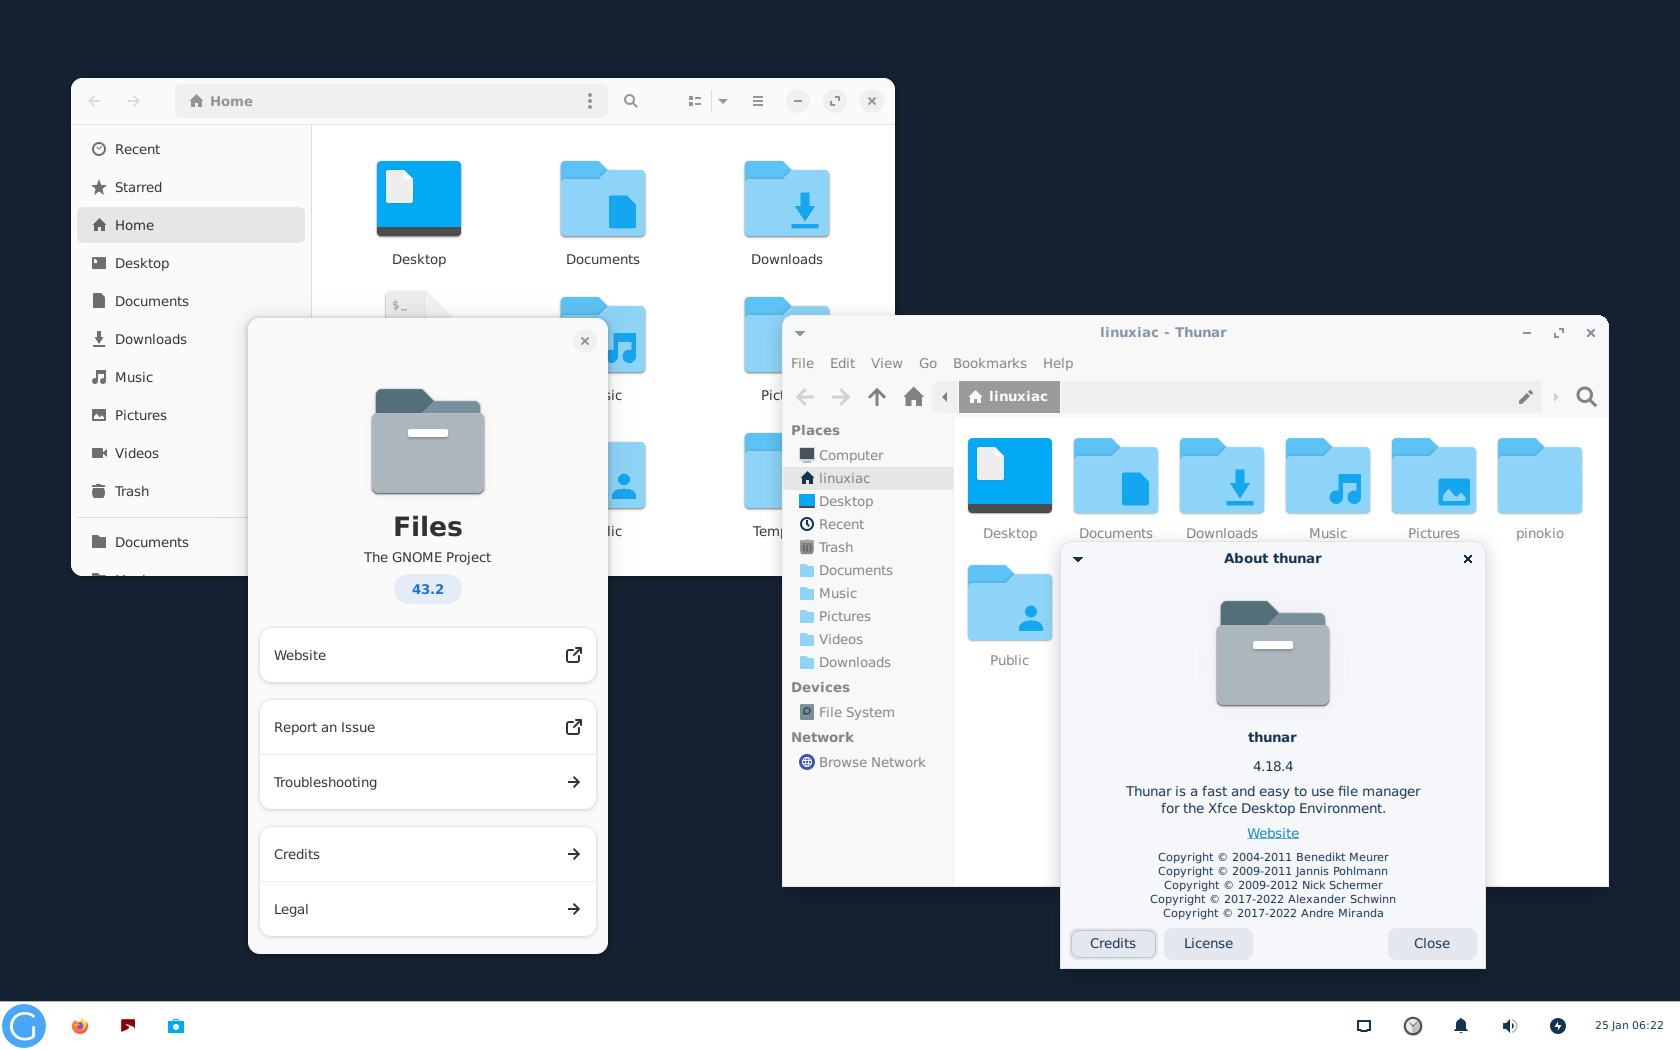Go to parent folder with Thunar up arrow
1680x1050 pixels.
(877, 397)
